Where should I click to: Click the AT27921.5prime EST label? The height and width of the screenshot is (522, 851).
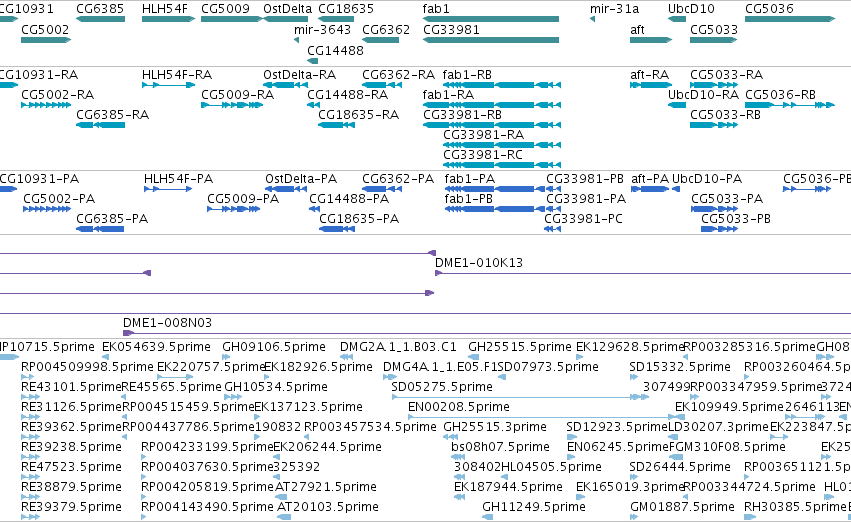point(326,487)
